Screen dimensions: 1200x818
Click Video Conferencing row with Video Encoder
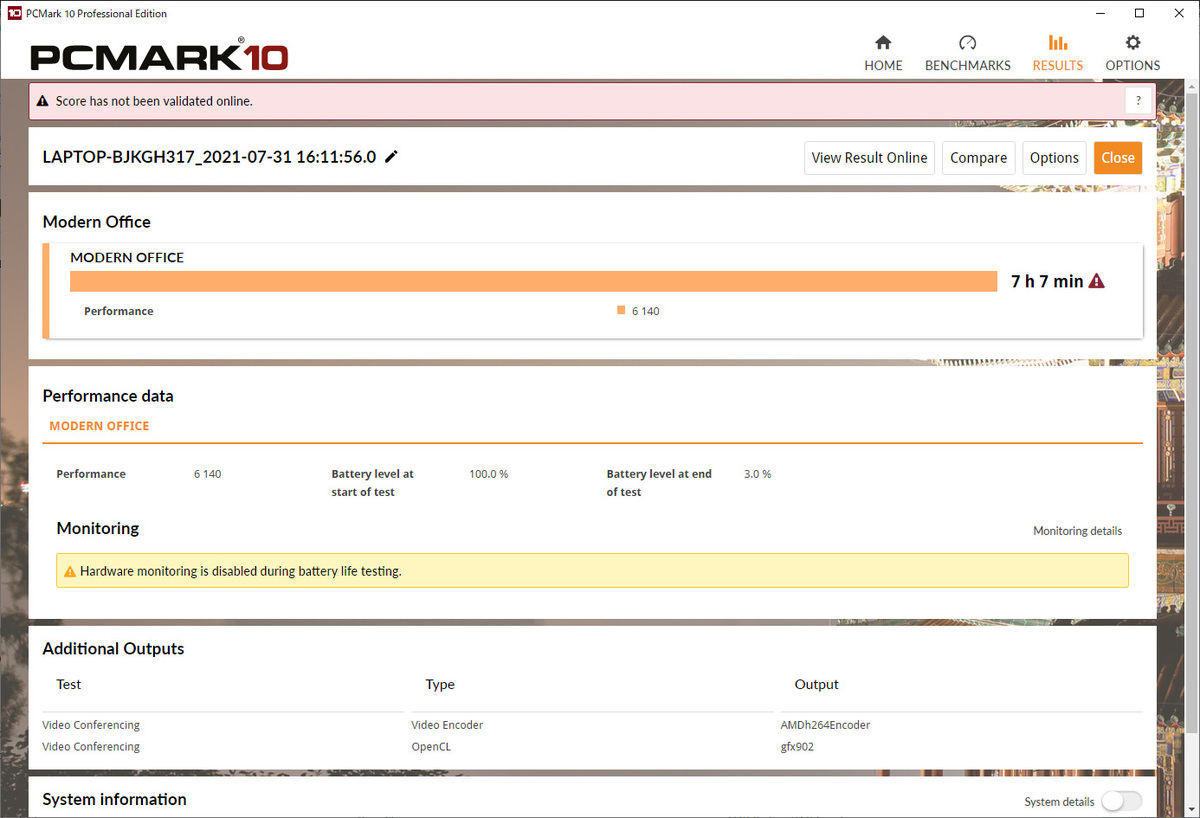(592, 725)
